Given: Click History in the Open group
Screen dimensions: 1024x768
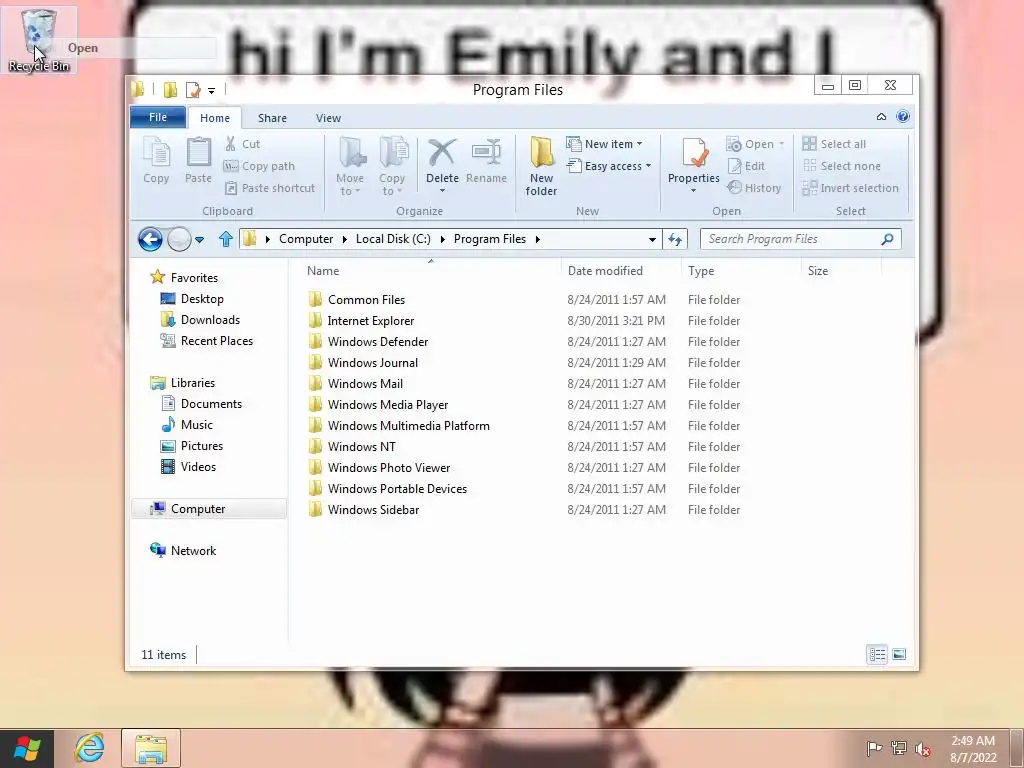Looking at the screenshot, I should click(x=754, y=188).
